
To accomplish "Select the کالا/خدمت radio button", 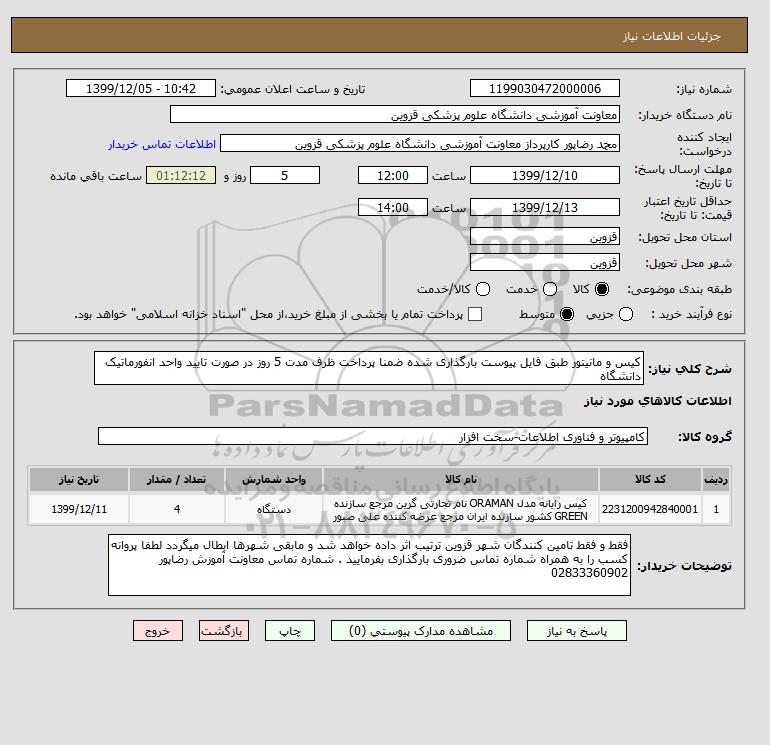I will point(483,289).
